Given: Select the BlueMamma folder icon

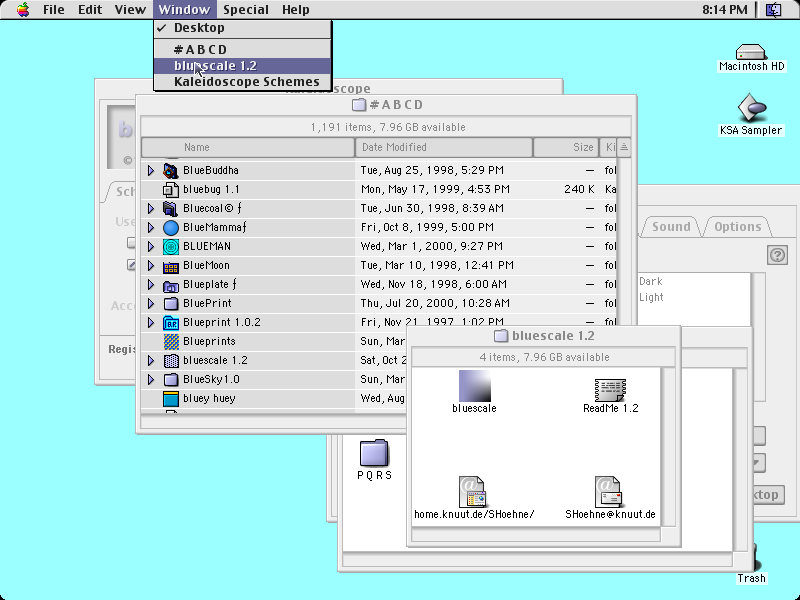Looking at the screenshot, I should click(170, 228).
